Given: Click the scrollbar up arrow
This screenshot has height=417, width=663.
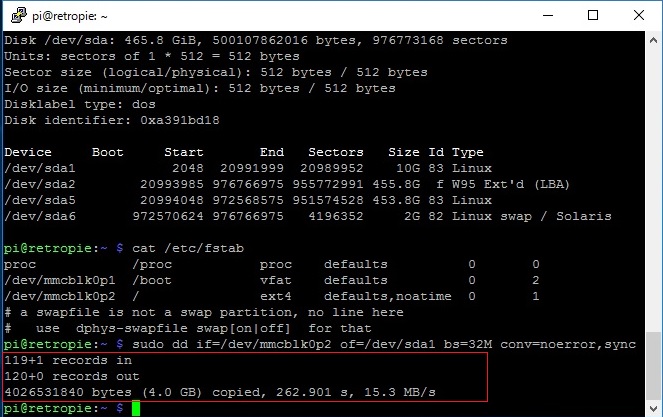Looking at the screenshot, I should click(x=653, y=41).
